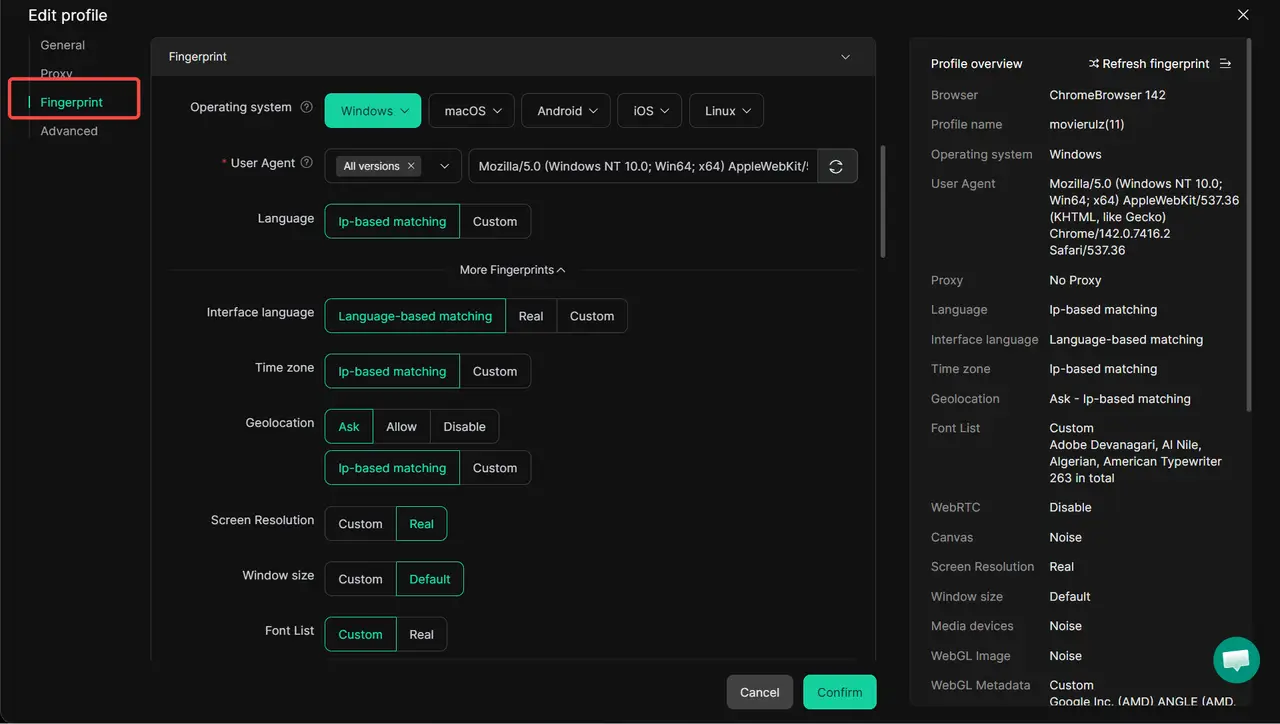The image size is (1280, 724).
Task: Click the Cancel button
Action: tap(759, 692)
